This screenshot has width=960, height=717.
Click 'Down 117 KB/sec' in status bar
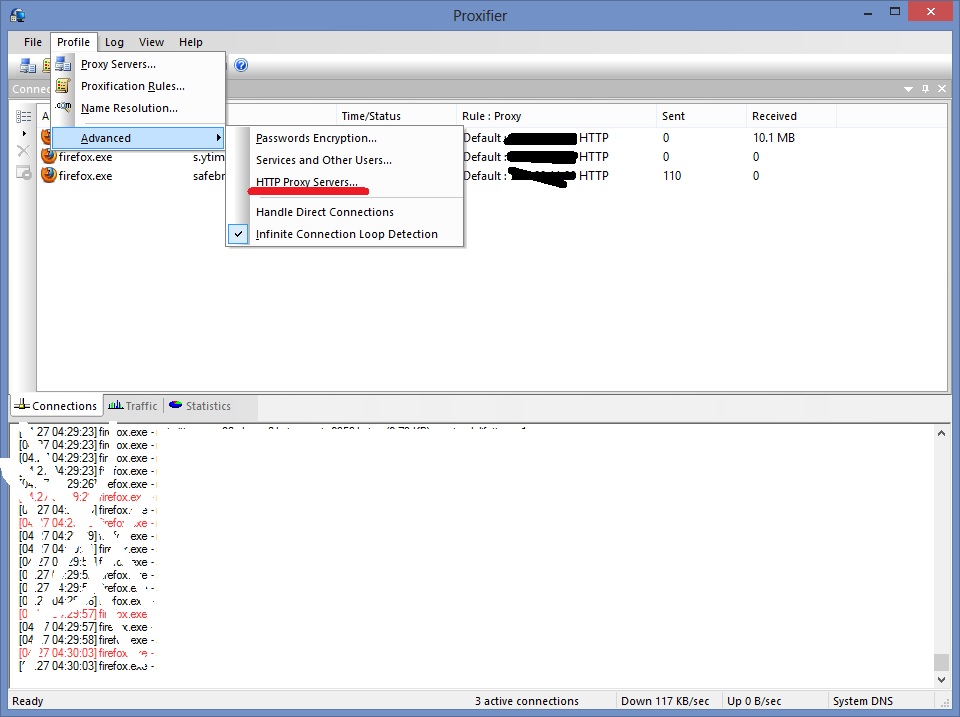click(x=665, y=701)
